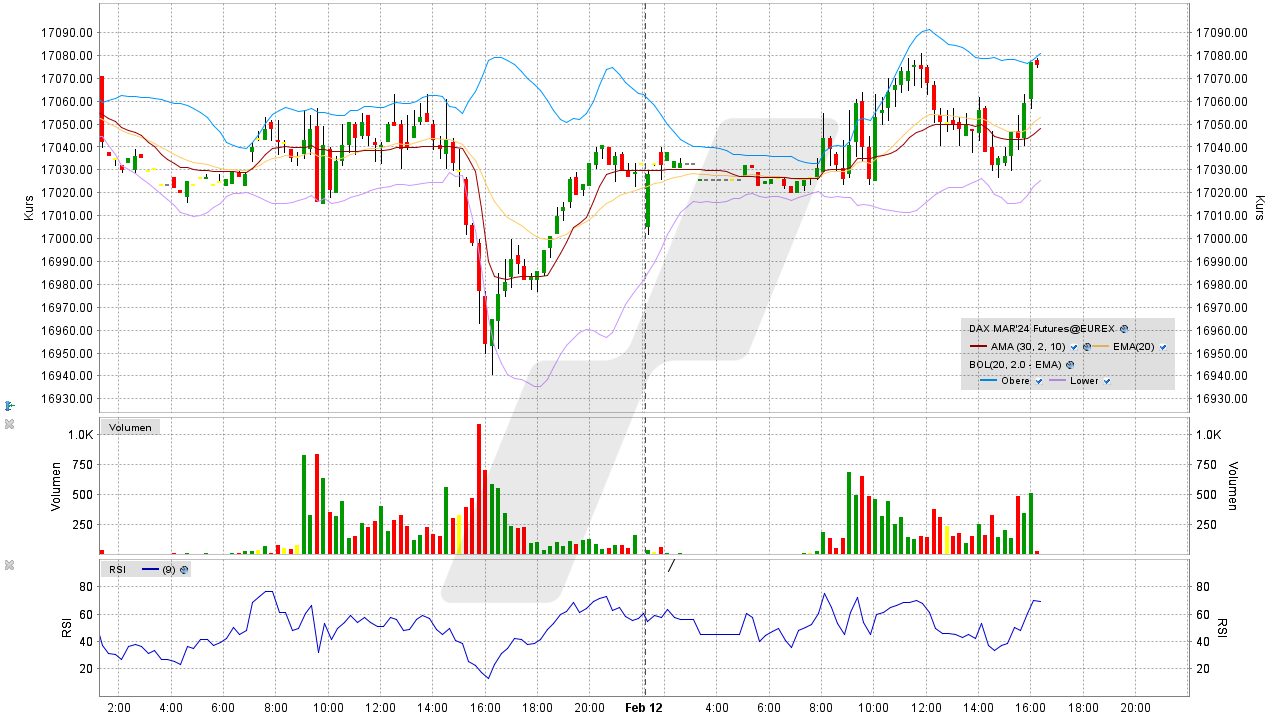Click the tallest red volume bar

[x=479, y=490]
